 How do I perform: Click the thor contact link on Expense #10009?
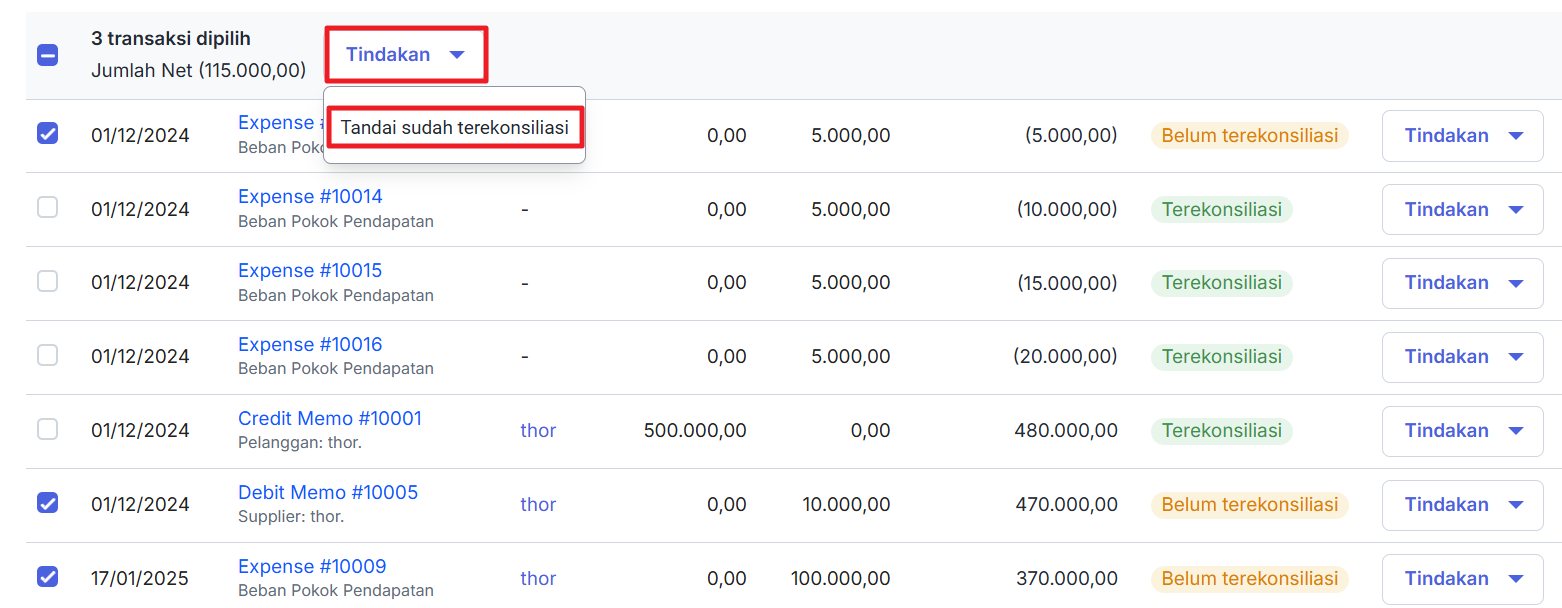tap(538, 579)
